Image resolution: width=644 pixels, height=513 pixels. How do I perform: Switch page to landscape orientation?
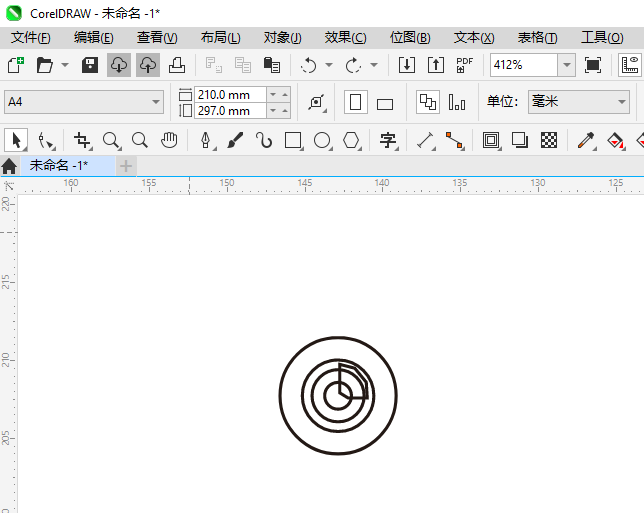385,103
